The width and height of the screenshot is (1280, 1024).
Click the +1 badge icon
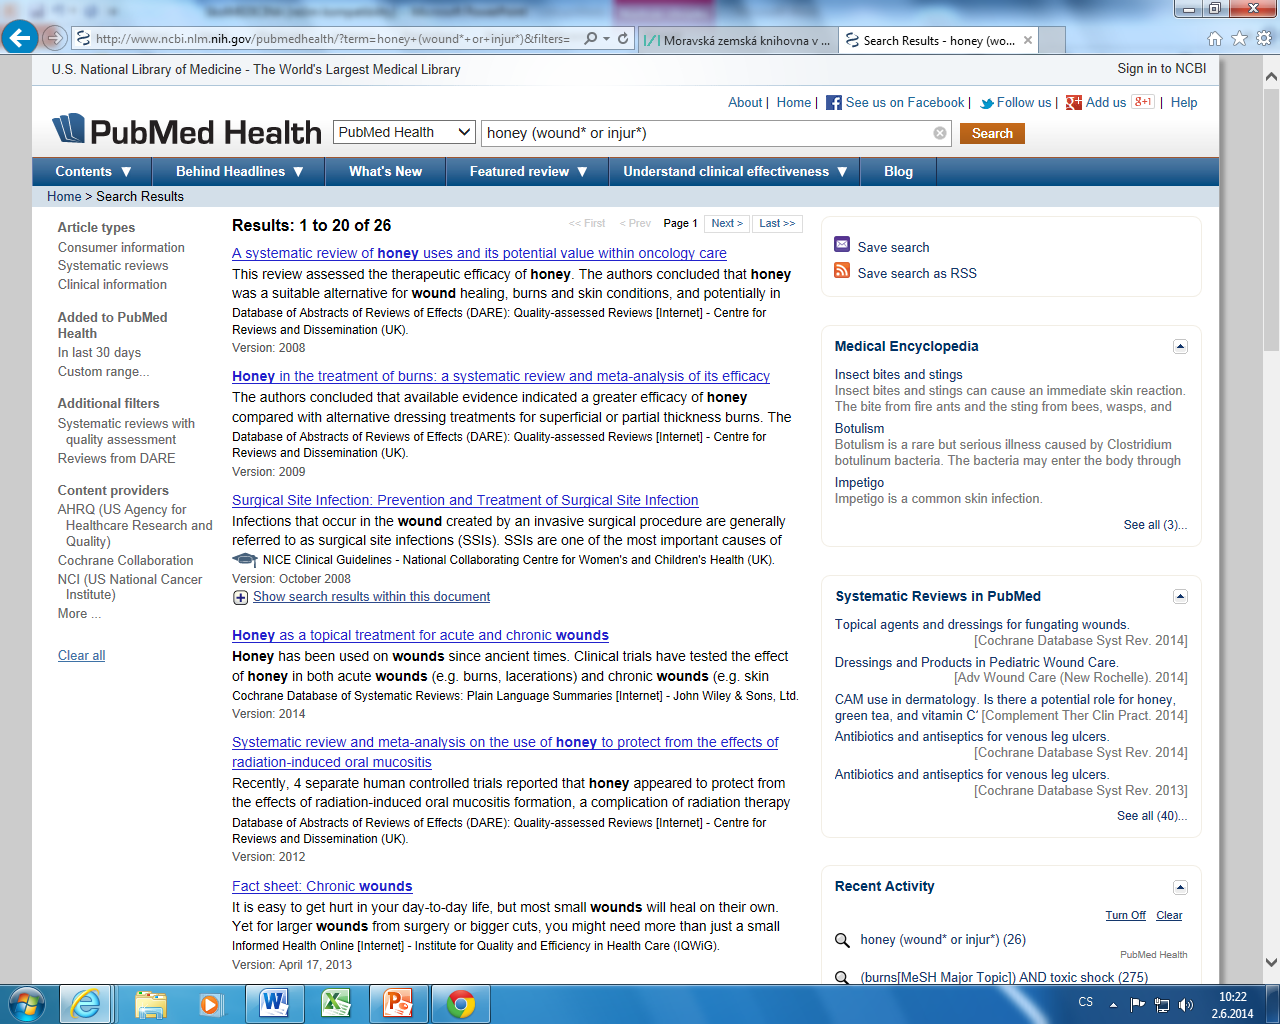tap(1143, 102)
